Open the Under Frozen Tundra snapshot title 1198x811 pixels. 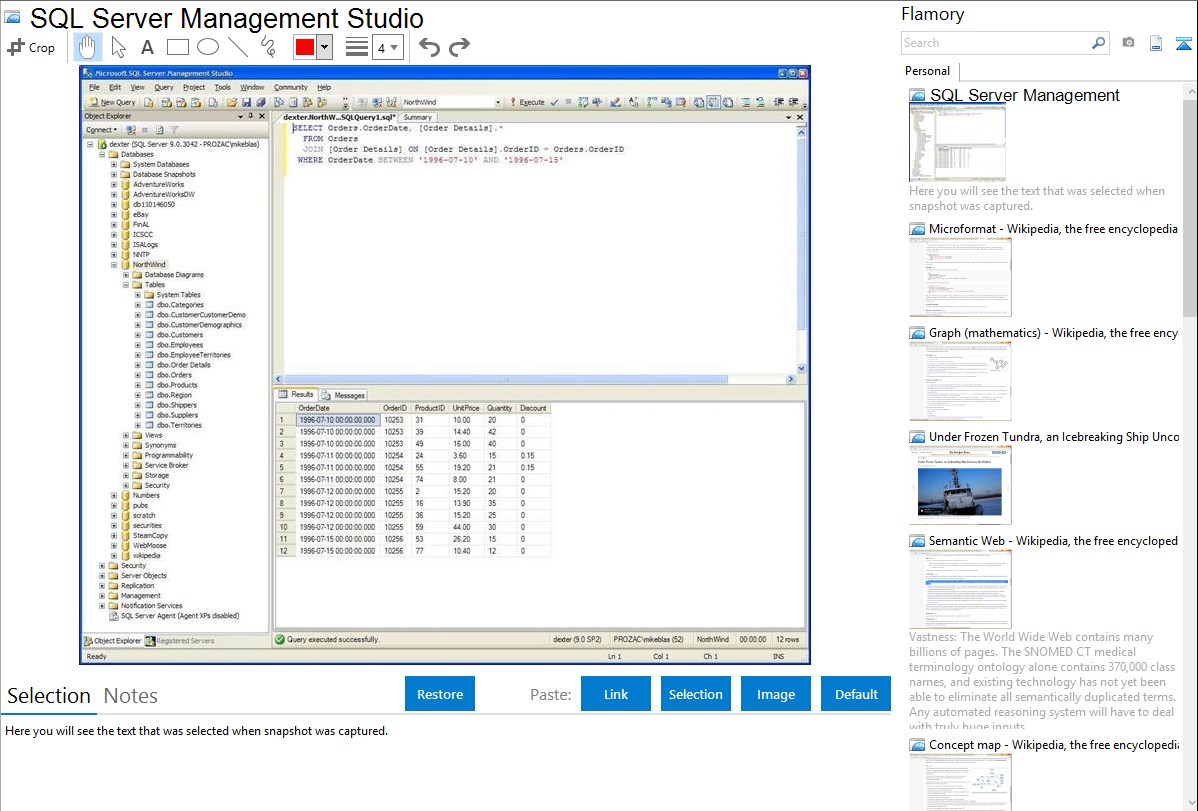click(1054, 436)
